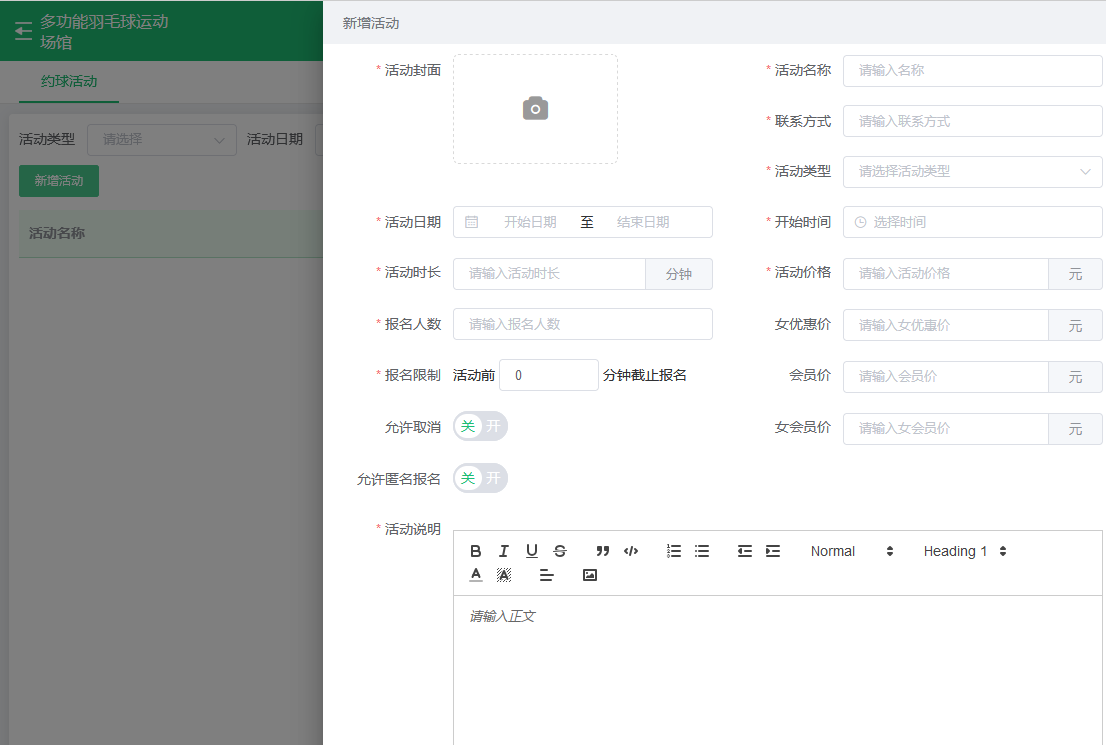Open the start time (选择时间) picker field
The image size is (1106, 745).
pos(973,222)
